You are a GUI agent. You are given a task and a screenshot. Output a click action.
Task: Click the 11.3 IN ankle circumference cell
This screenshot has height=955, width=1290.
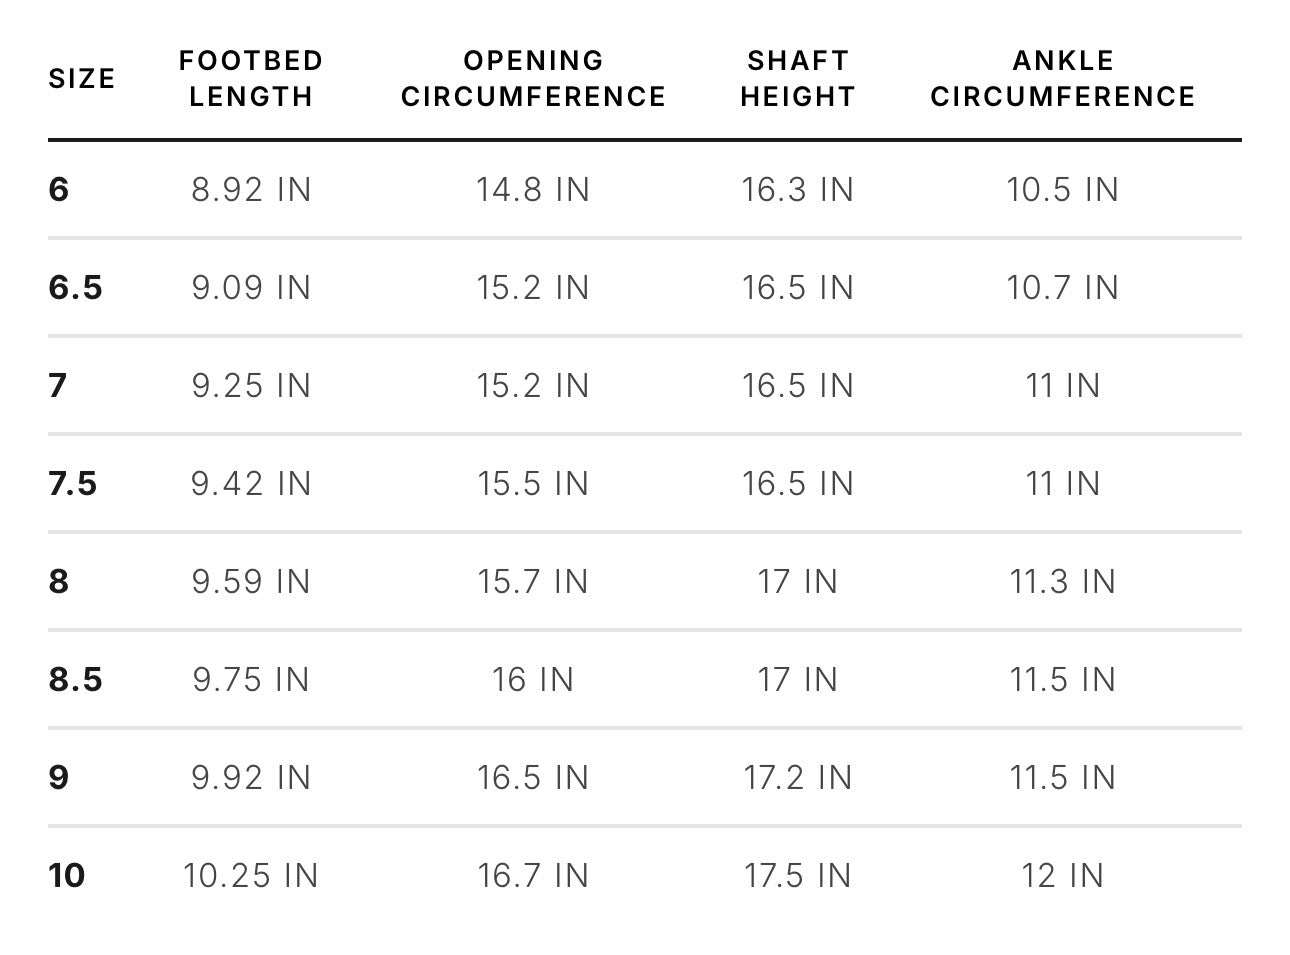1063,581
